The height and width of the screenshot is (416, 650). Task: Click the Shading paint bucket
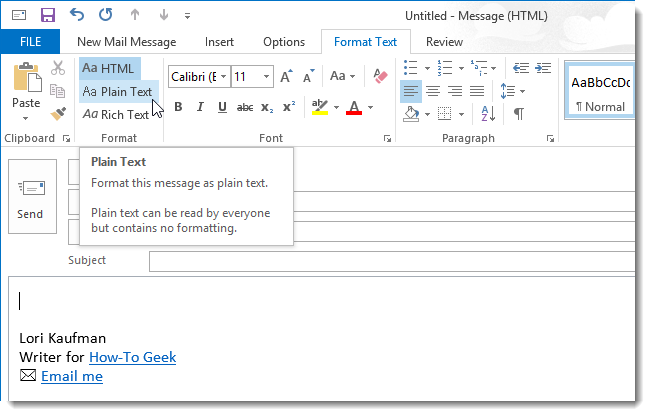411,114
